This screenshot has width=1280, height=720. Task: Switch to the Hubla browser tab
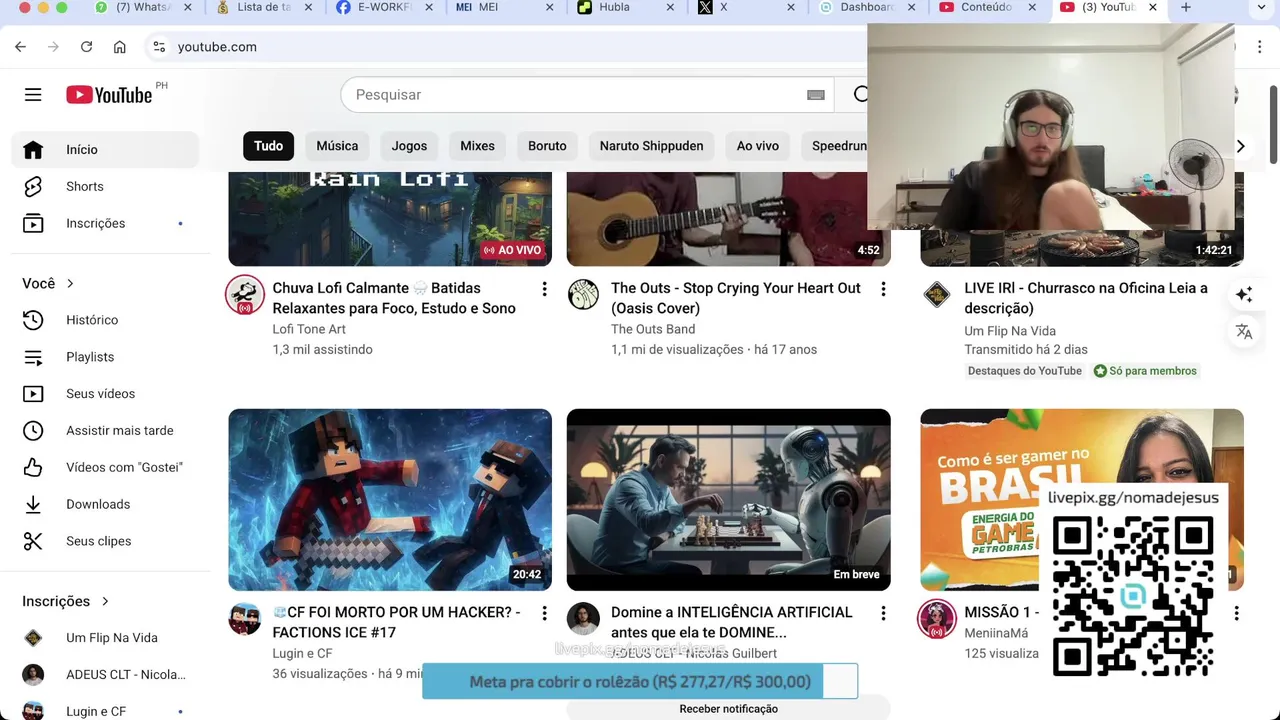coord(625,8)
